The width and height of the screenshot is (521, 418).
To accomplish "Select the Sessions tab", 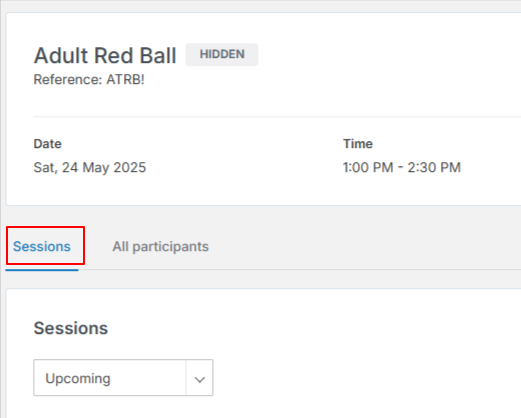I will 42,247.
